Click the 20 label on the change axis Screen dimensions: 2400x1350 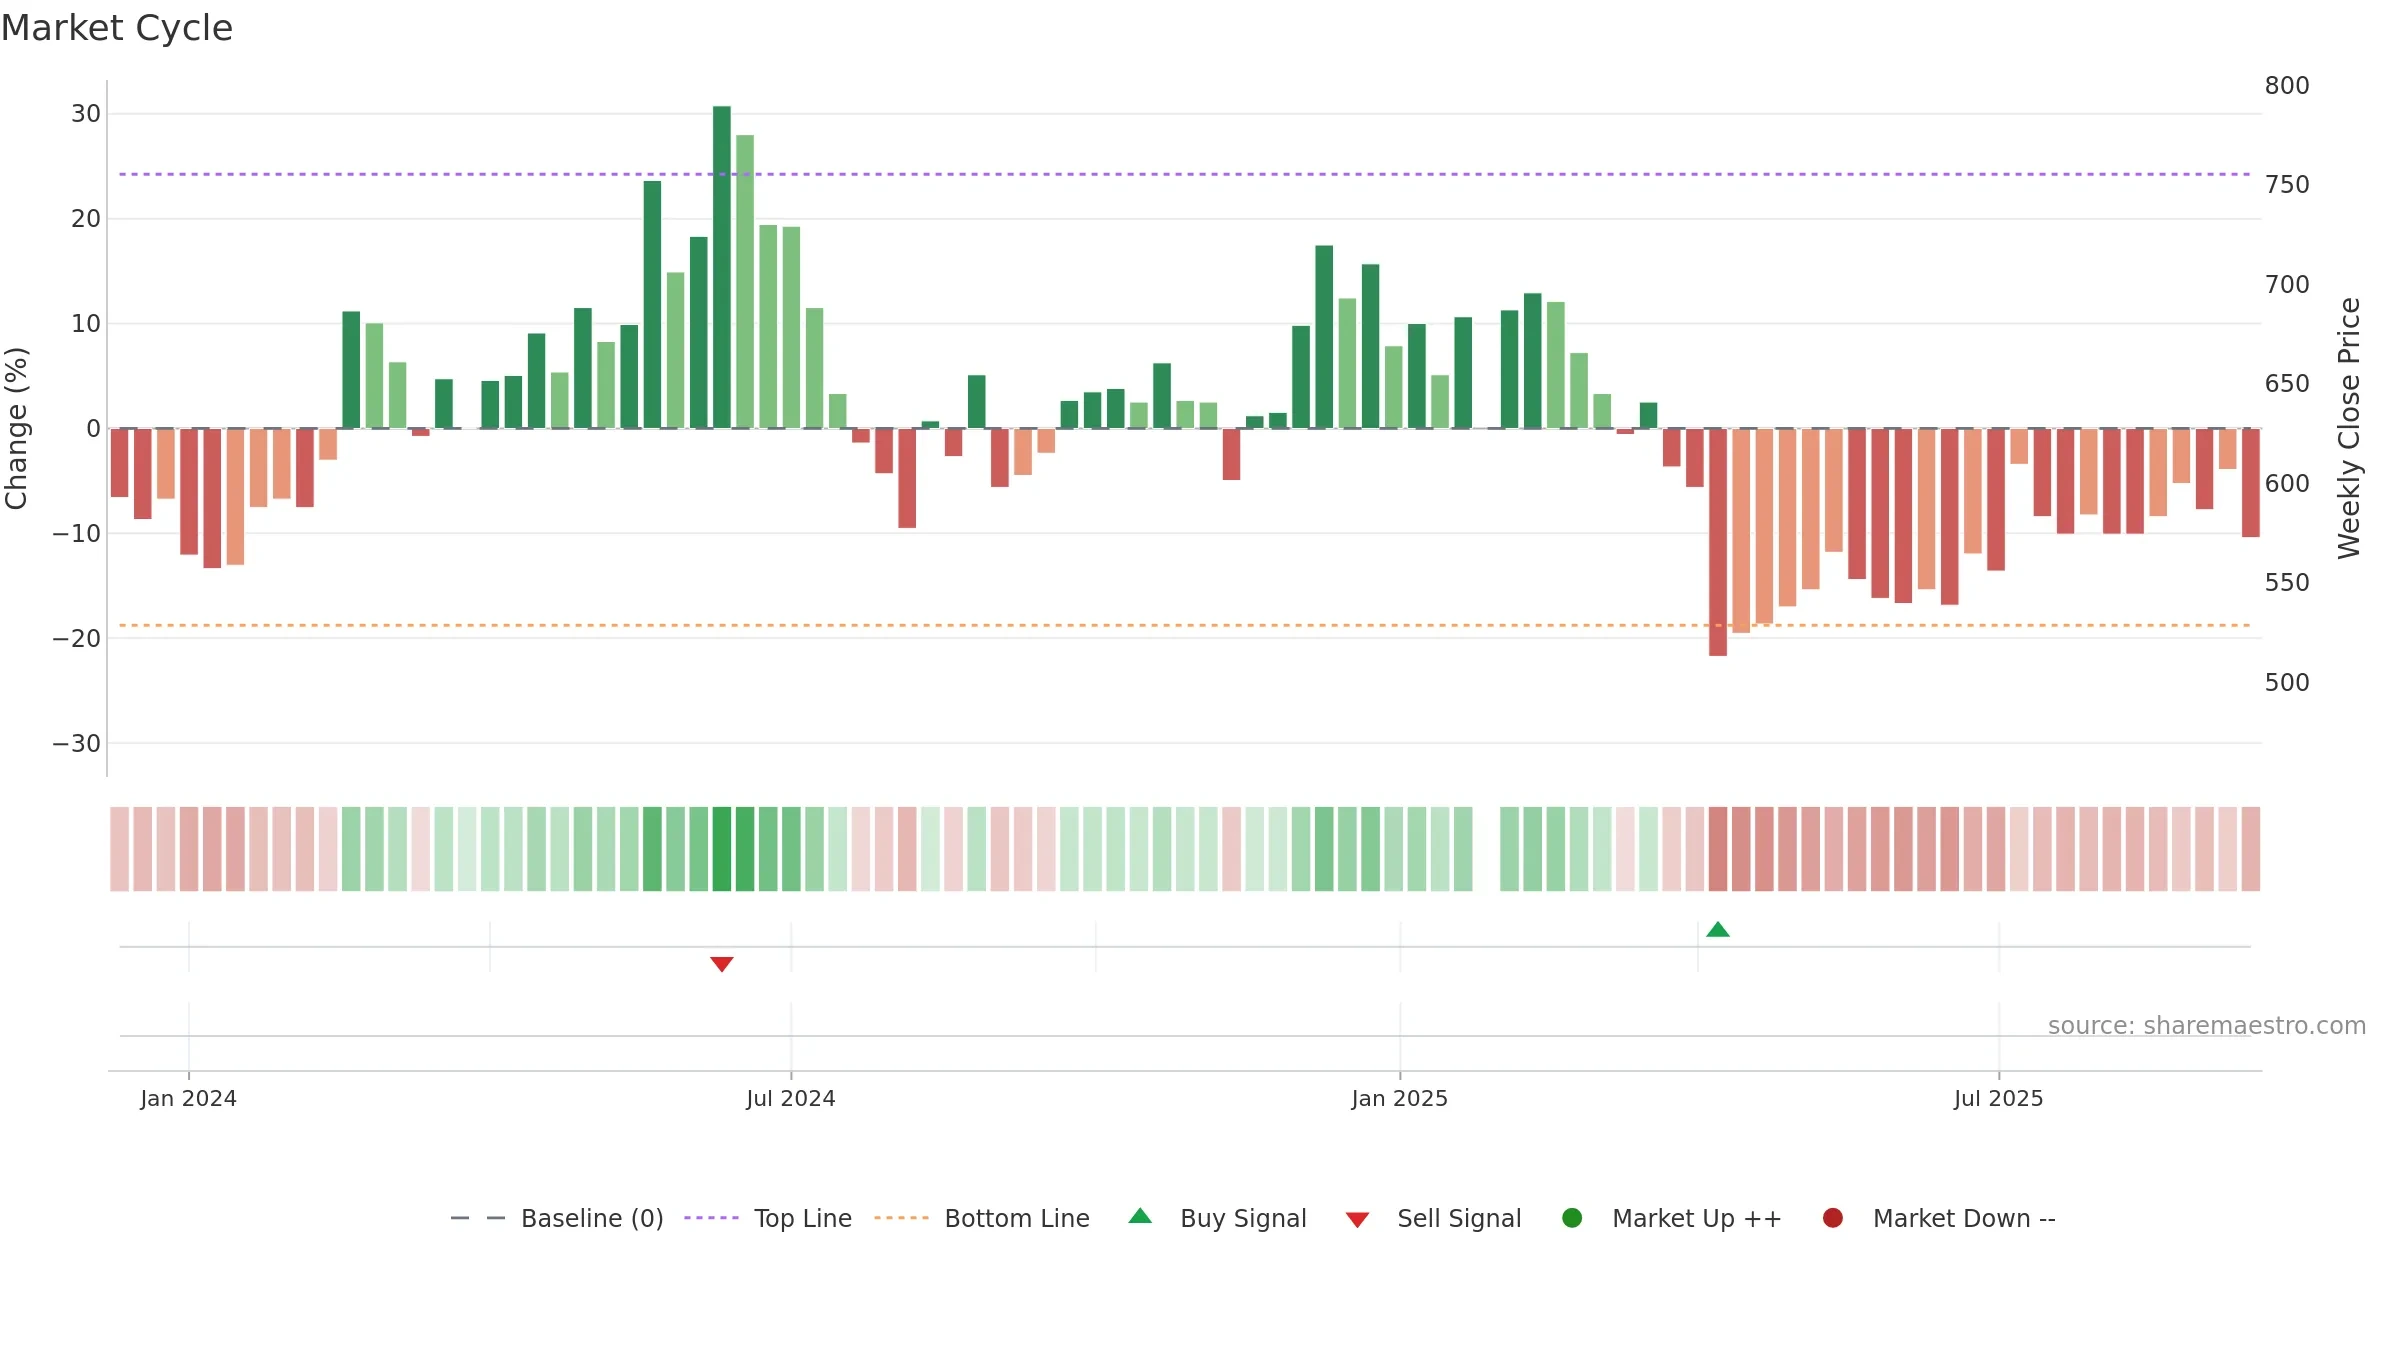click(86, 219)
